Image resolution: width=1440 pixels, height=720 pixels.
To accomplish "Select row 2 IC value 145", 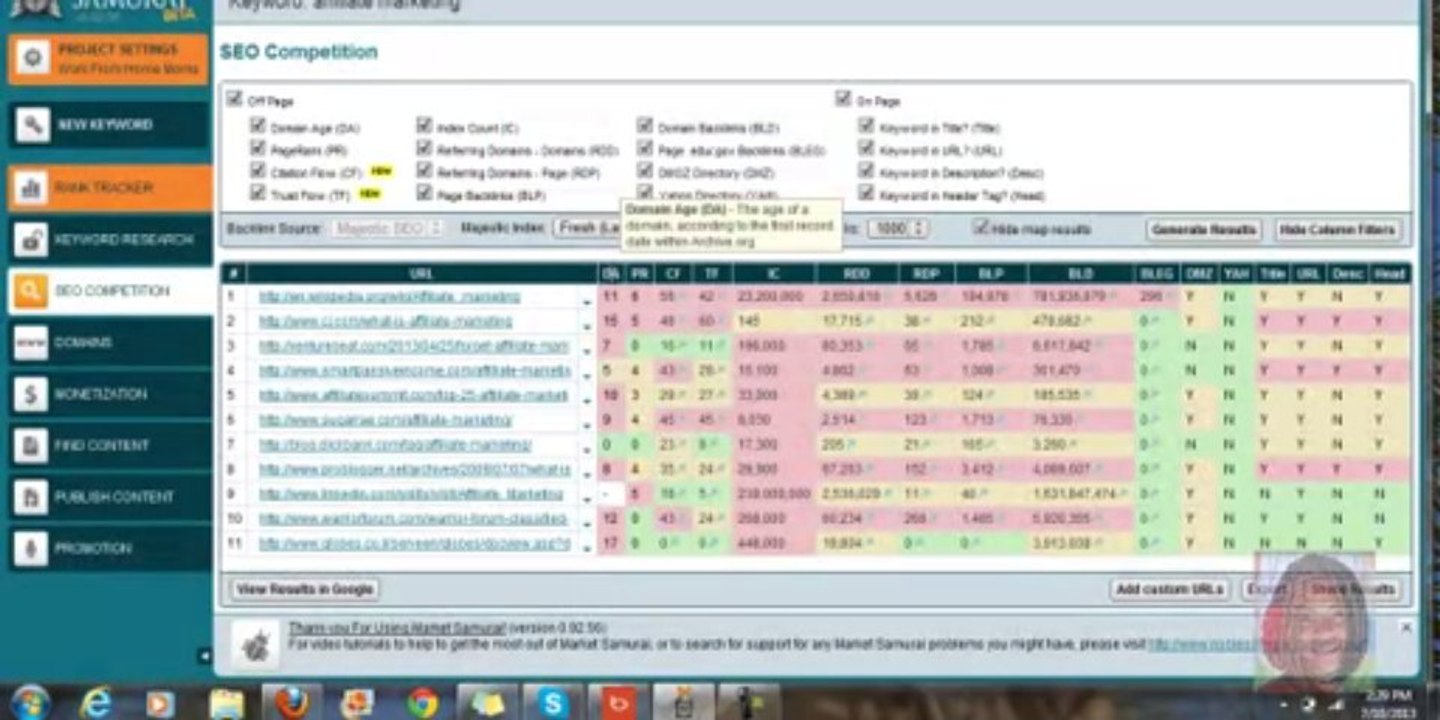I will tap(773, 322).
